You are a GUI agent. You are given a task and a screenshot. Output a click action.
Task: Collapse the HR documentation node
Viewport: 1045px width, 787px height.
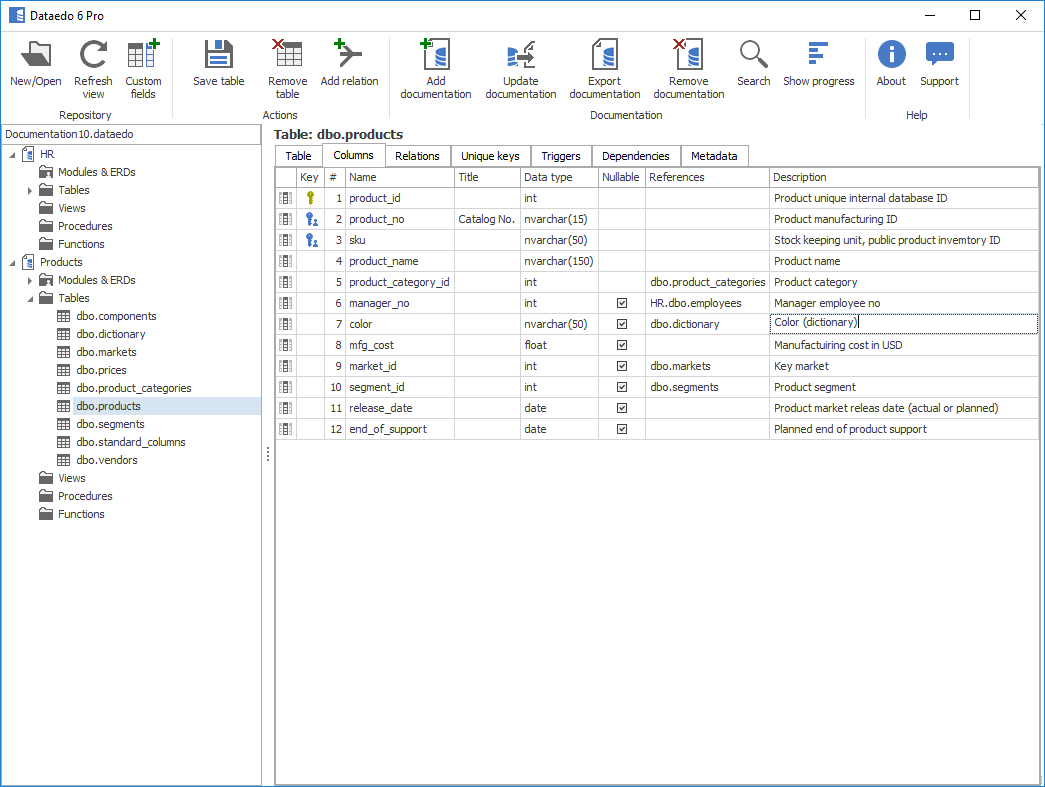[x=12, y=154]
